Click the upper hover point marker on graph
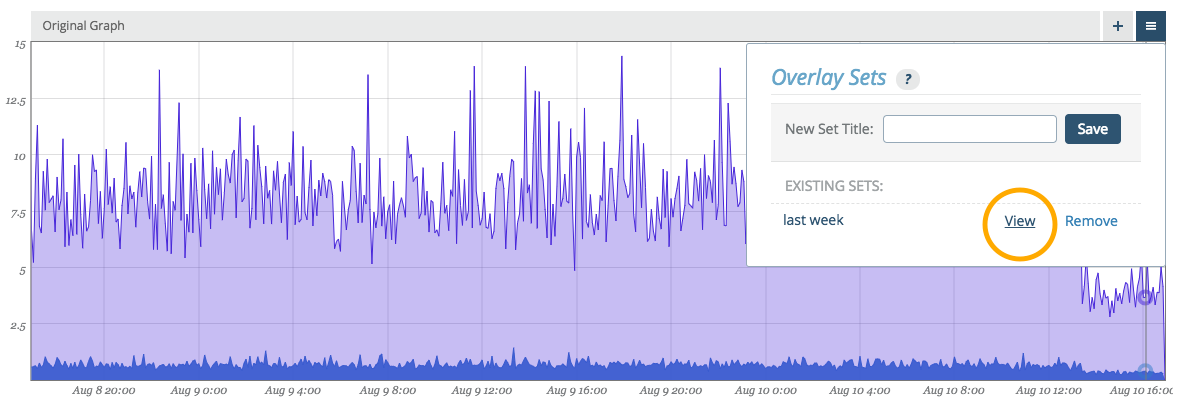 [1145, 297]
